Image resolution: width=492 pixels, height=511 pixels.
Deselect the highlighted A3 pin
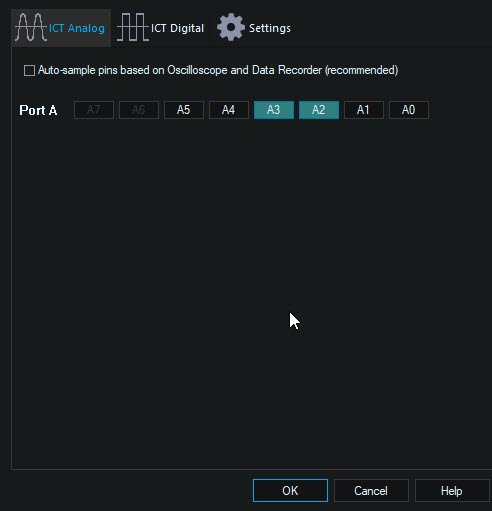coord(274,110)
